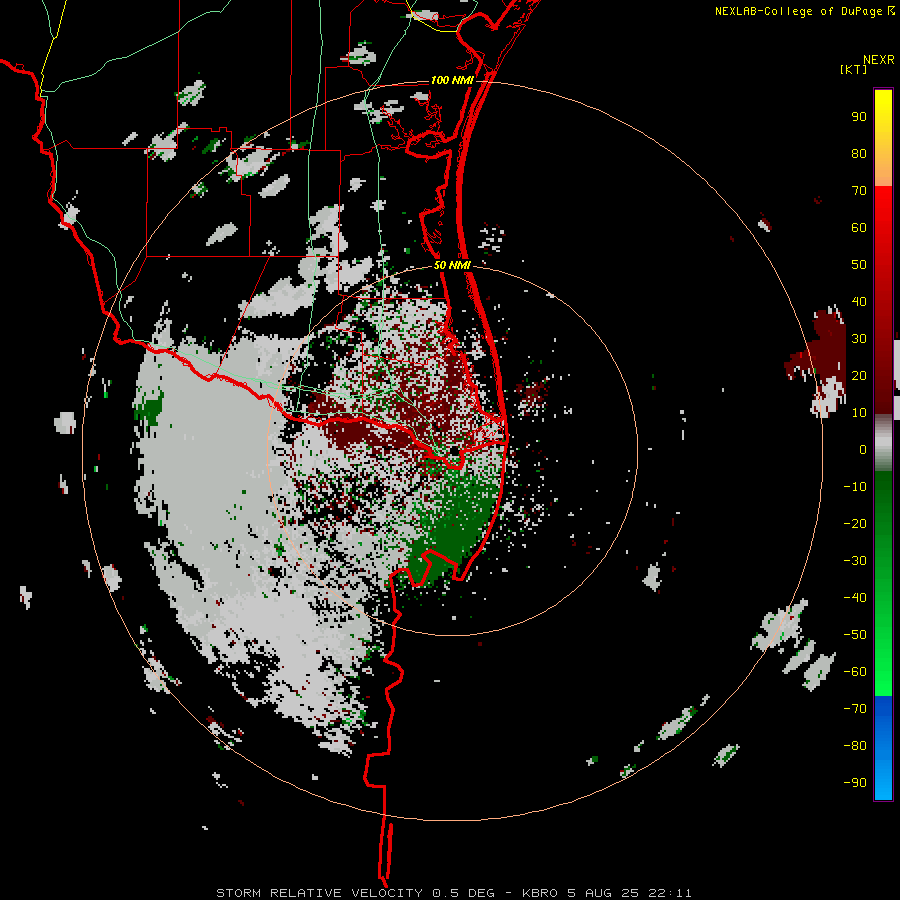Click the KBRO station identifier in caption

(x=540, y=893)
